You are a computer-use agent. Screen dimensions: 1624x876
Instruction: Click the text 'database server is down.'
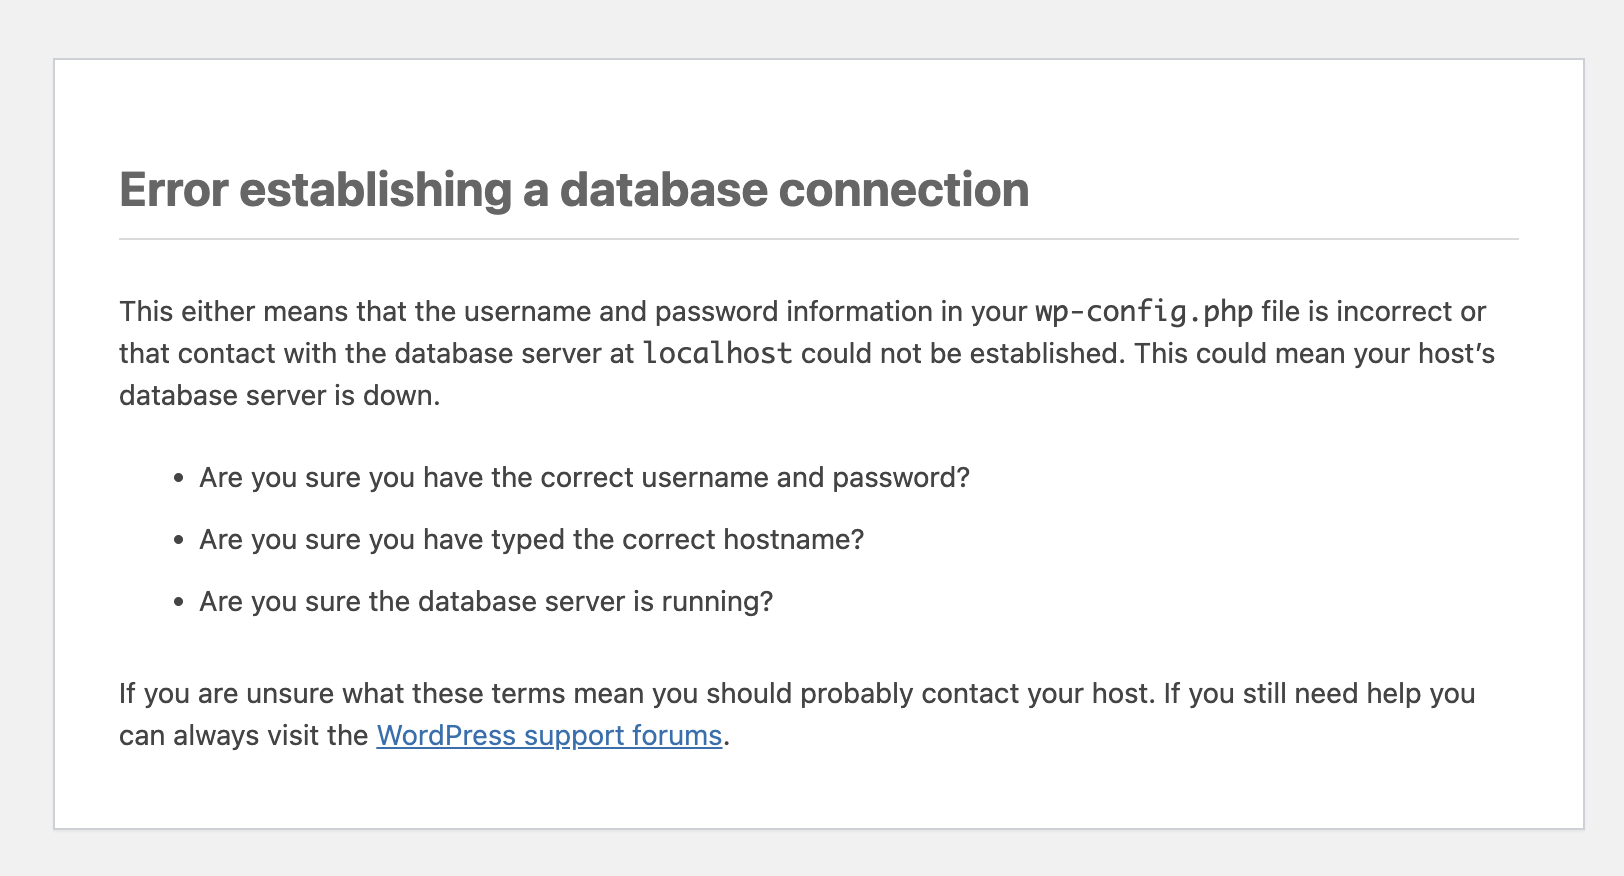pyautogui.click(x=280, y=396)
